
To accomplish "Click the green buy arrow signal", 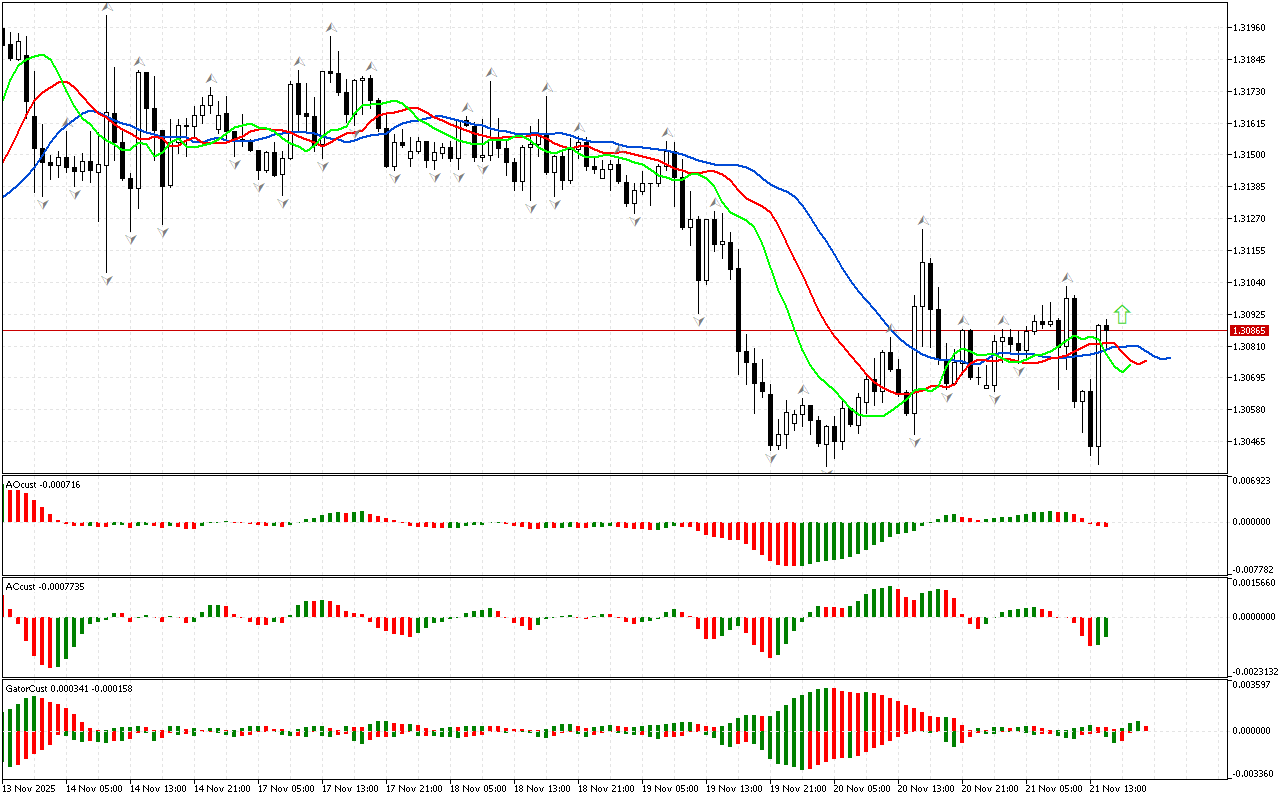I will pos(1122,314).
